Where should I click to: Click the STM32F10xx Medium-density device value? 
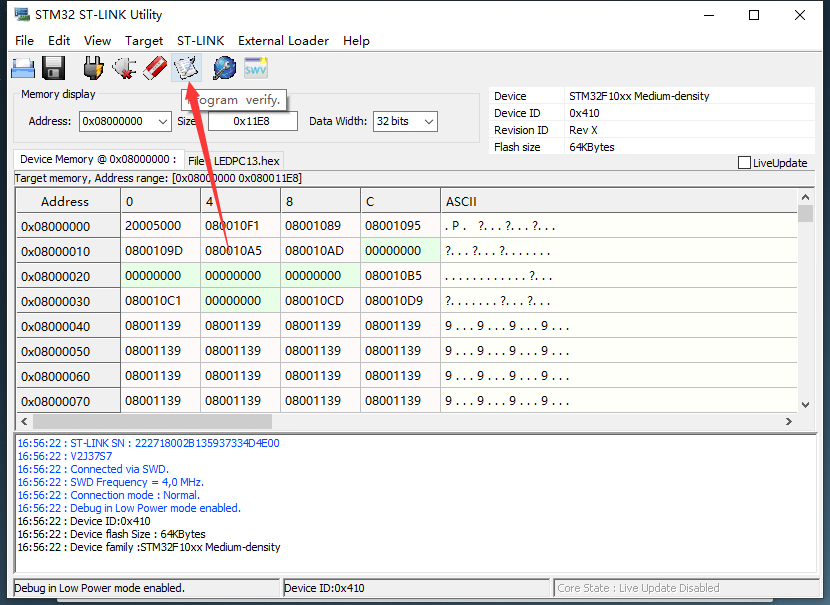(639, 96)
